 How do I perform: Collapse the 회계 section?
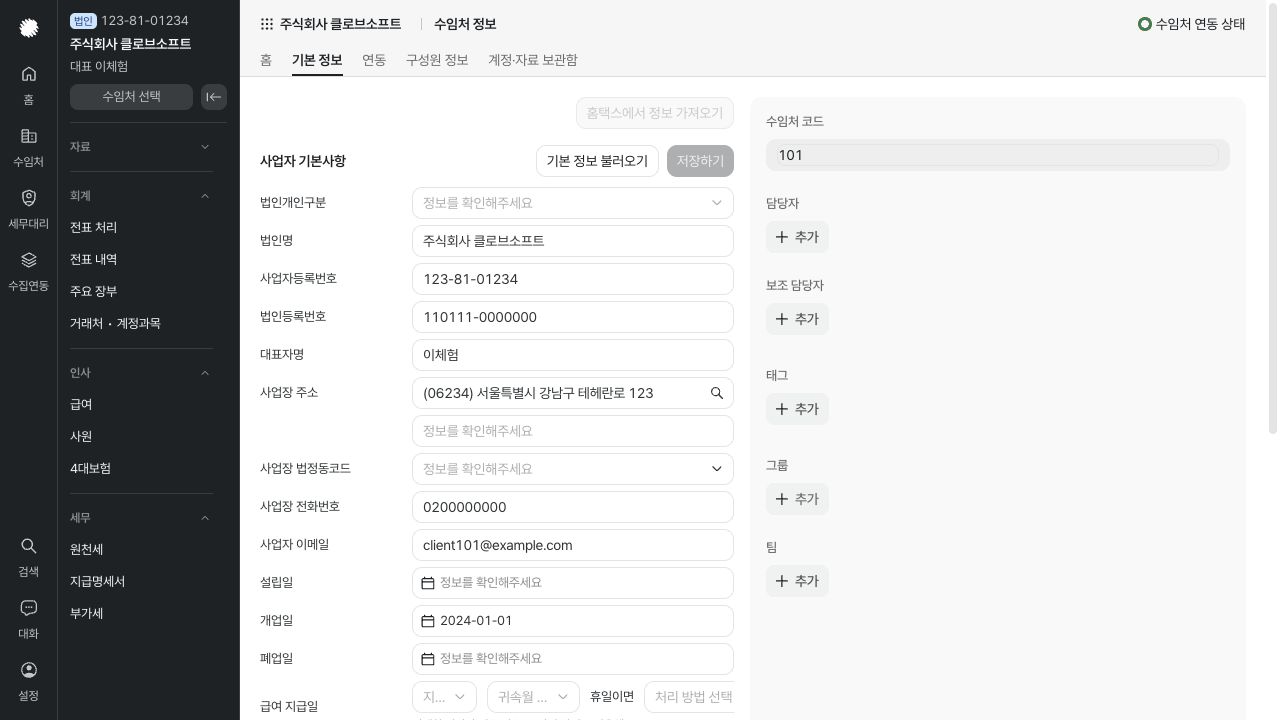point(141,196)
